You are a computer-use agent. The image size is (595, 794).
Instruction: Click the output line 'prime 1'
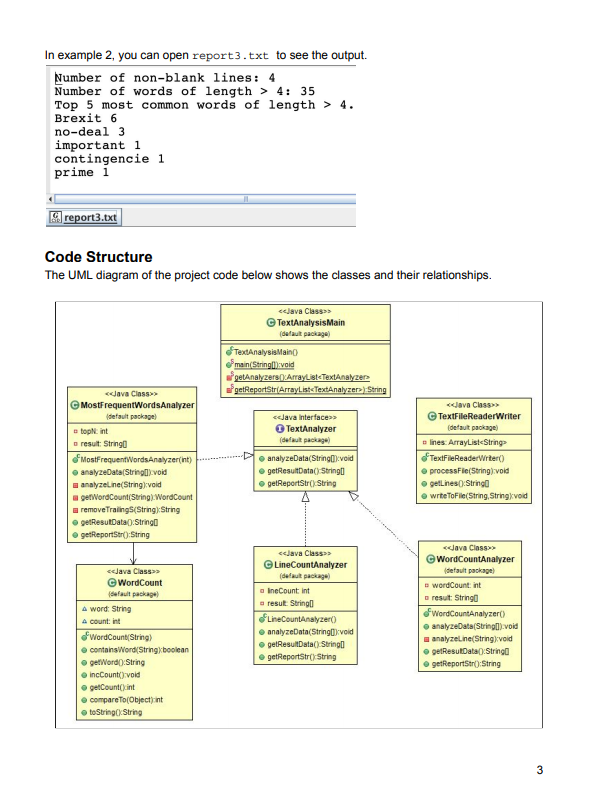point(82,173)
